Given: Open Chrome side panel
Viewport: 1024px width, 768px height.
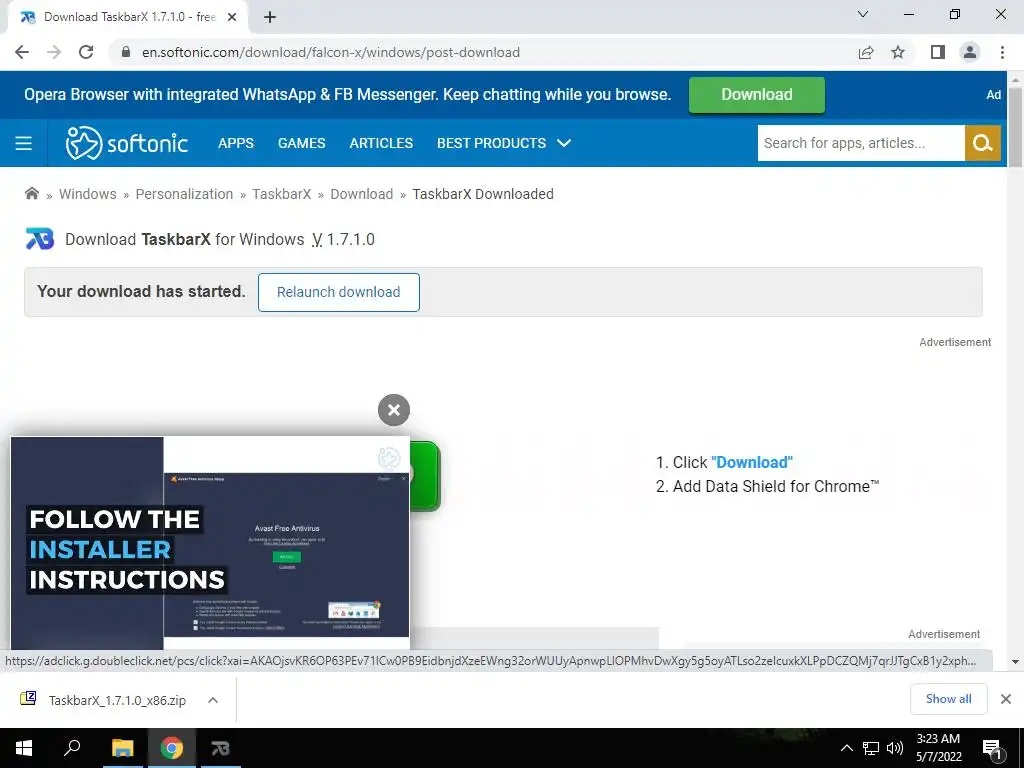Looking at the screenshot, I should pos(938,52).
